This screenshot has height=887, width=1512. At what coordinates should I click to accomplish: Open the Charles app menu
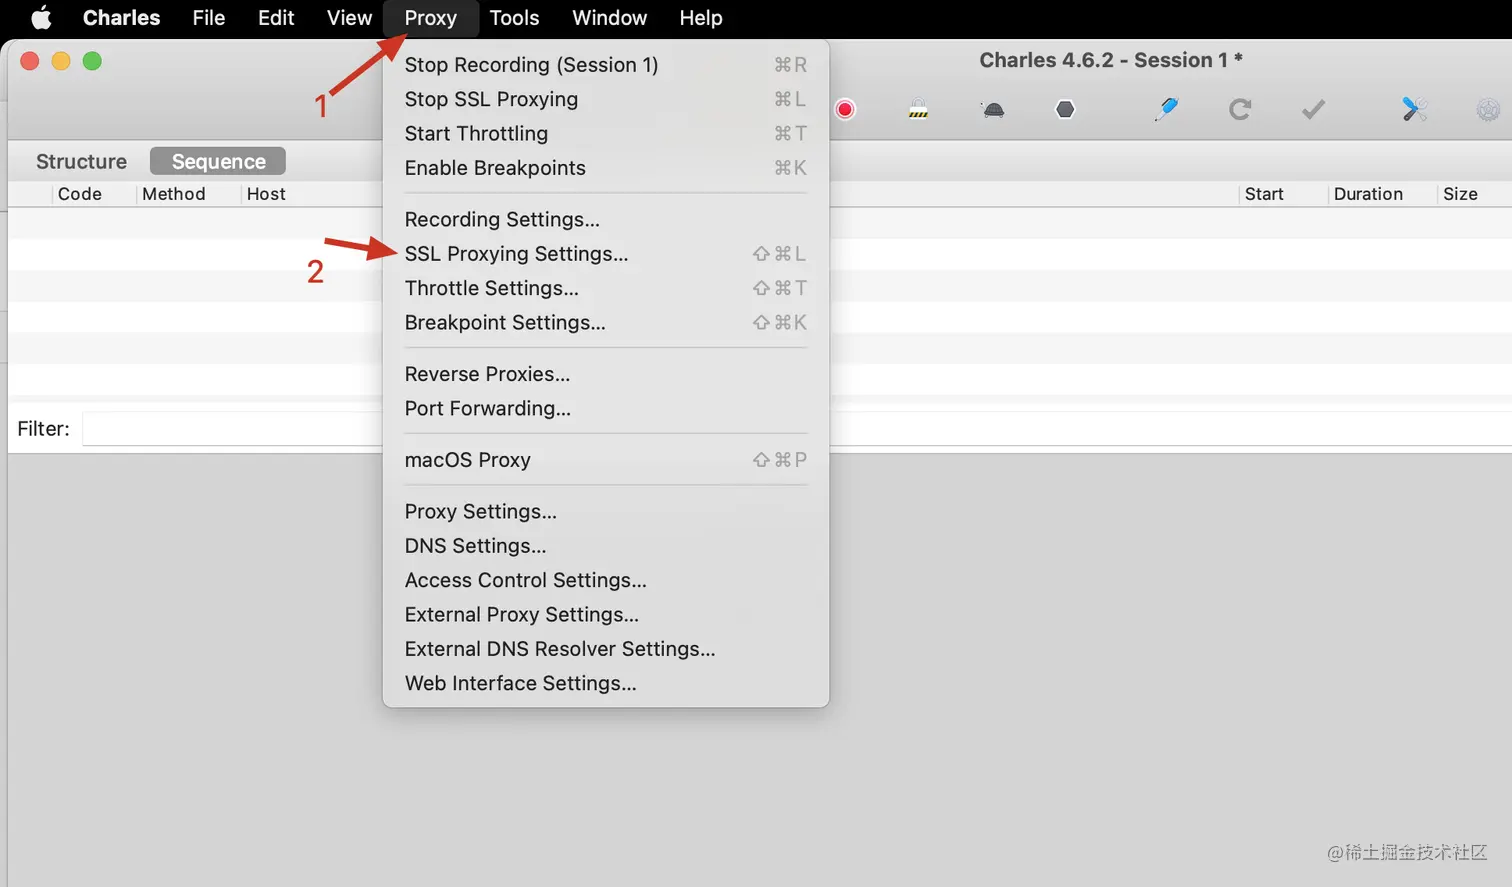tap(121, 18)
